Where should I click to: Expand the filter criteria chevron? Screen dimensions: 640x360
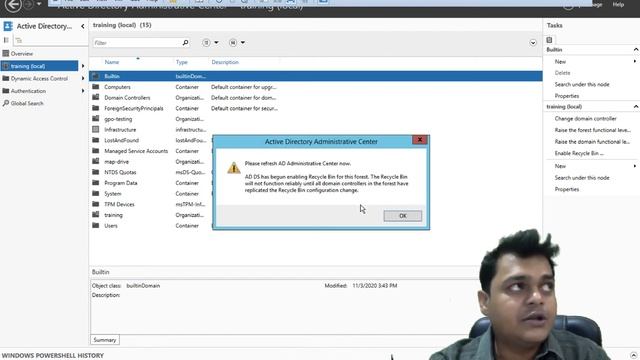click(x=533, y=42)
